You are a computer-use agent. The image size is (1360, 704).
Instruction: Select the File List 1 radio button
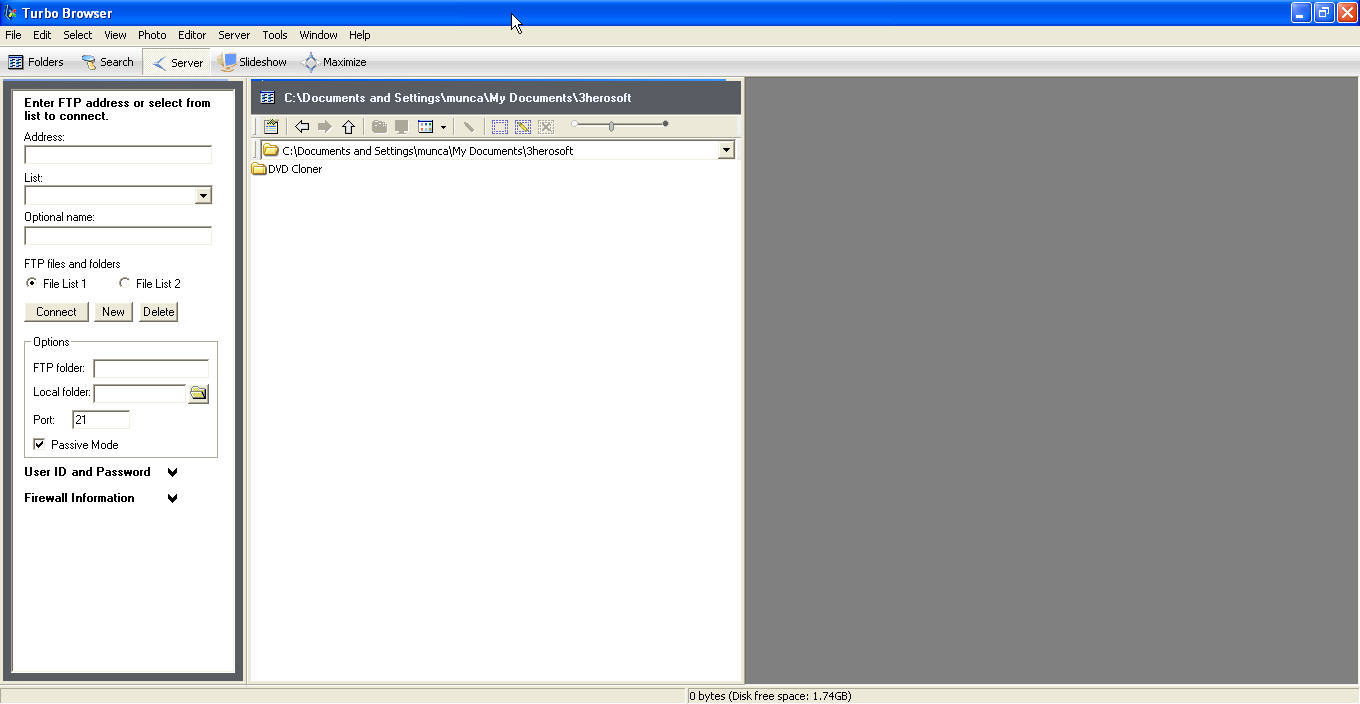(x=31, y=283)
